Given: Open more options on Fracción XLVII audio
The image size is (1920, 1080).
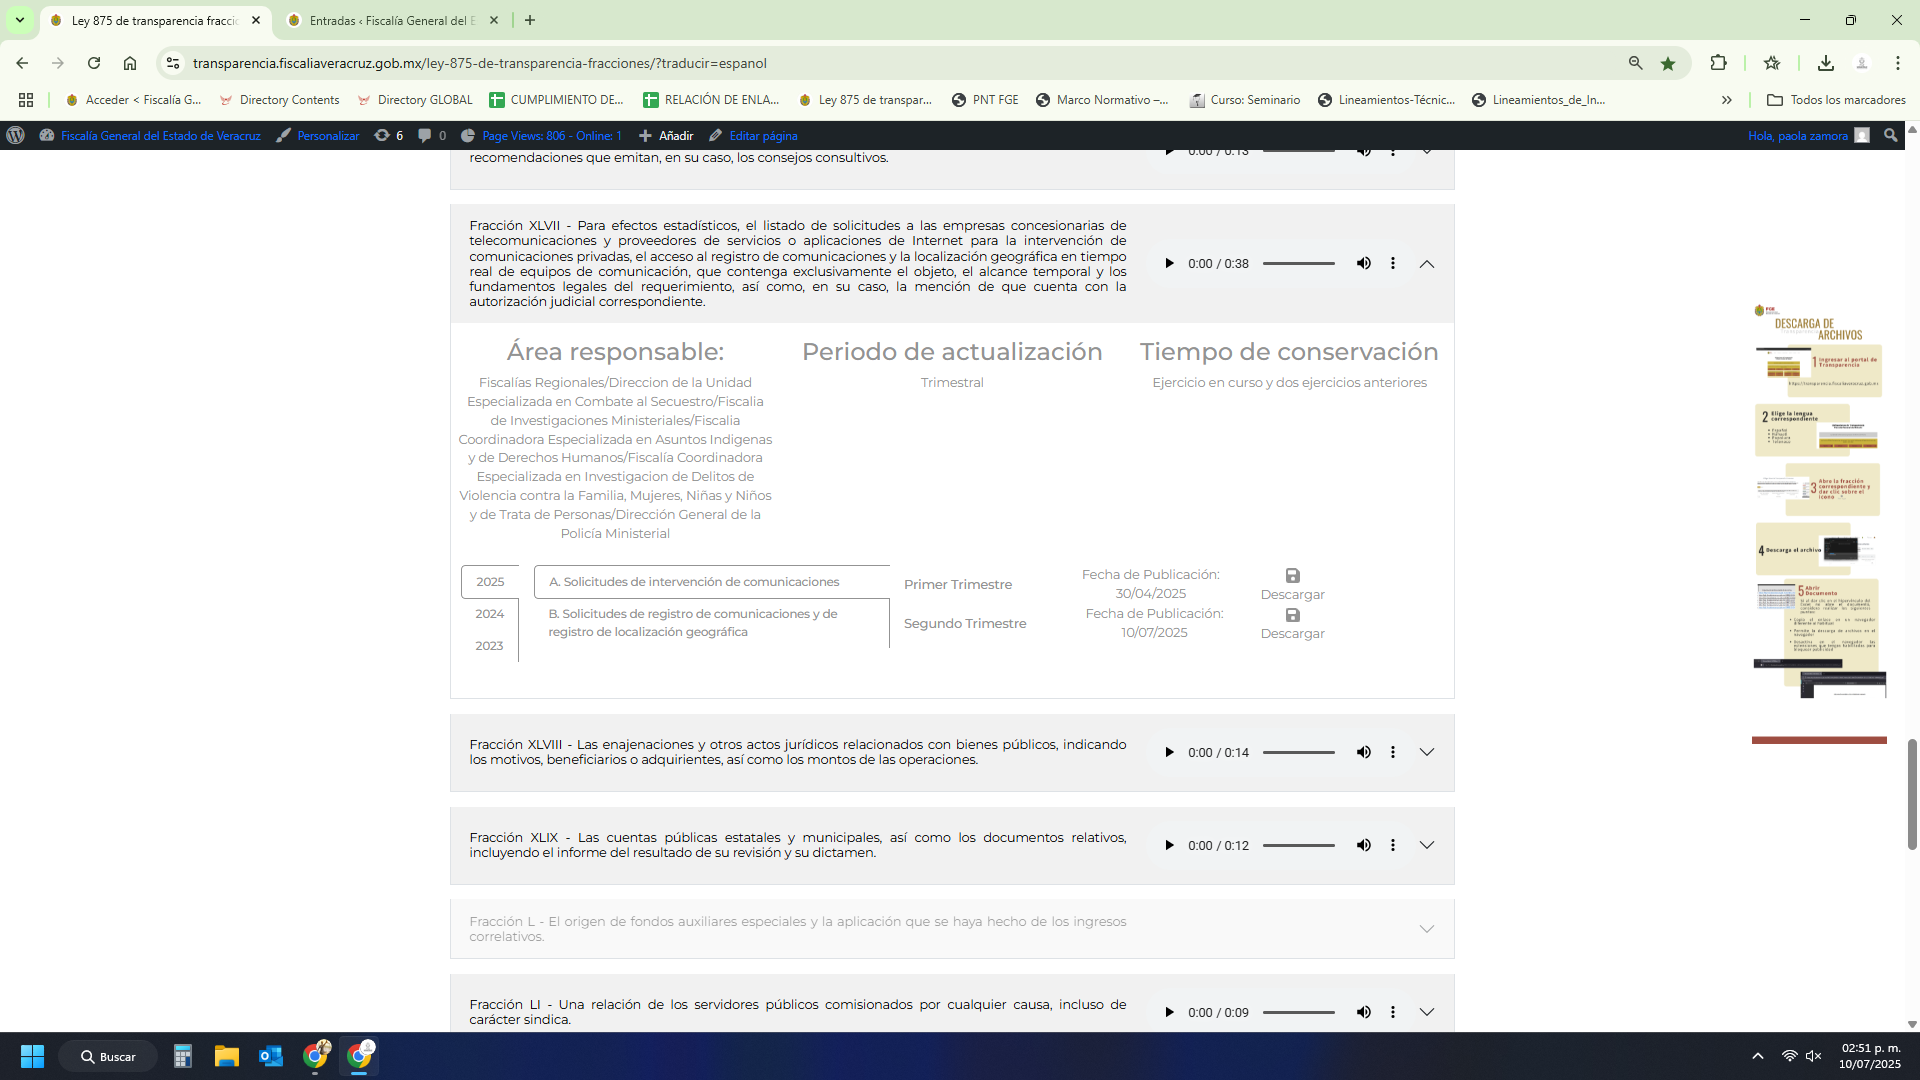Looking at the screenshot, I should click(1393, 264).
